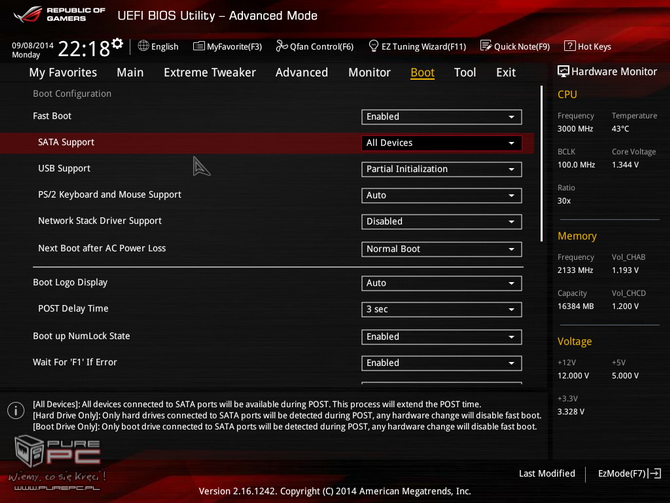Open Network Stack Driver Support dropdown
This screenshot has height=503, width=670.
[441, 221]
